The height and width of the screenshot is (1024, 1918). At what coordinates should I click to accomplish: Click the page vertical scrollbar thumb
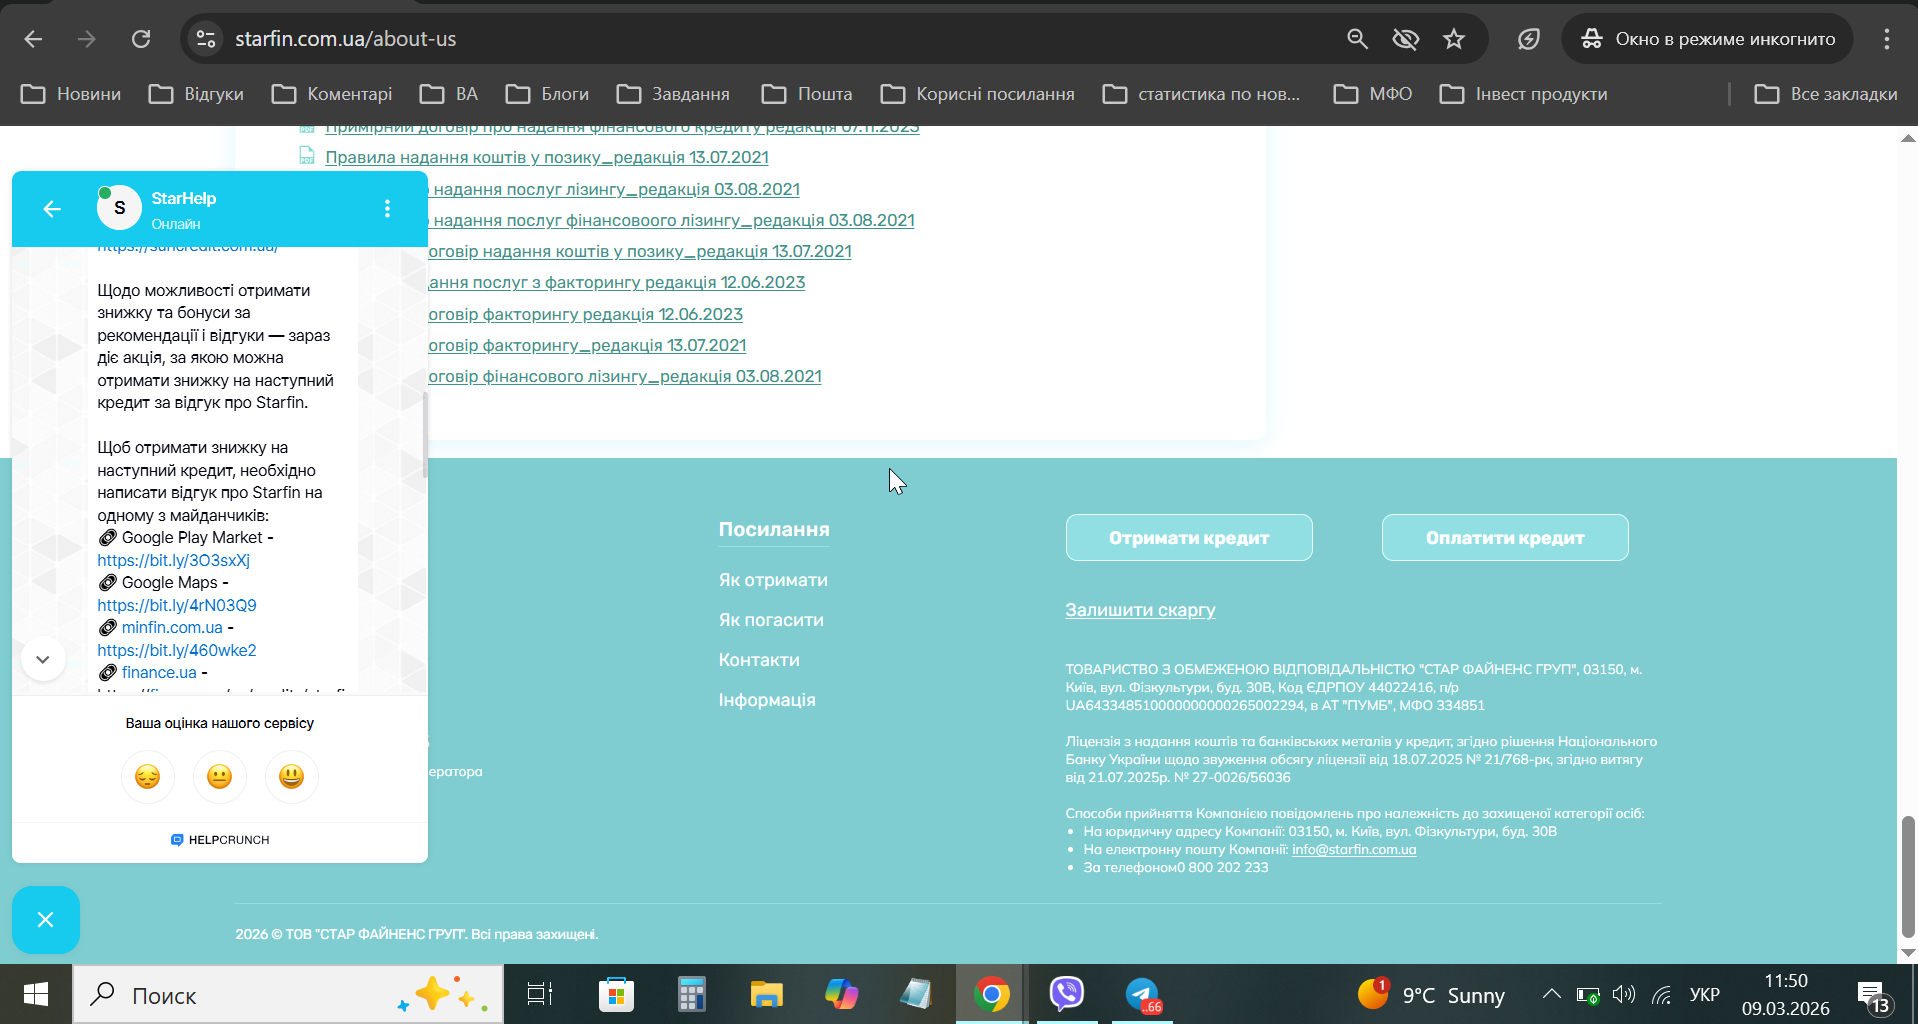pos(1908,877)
